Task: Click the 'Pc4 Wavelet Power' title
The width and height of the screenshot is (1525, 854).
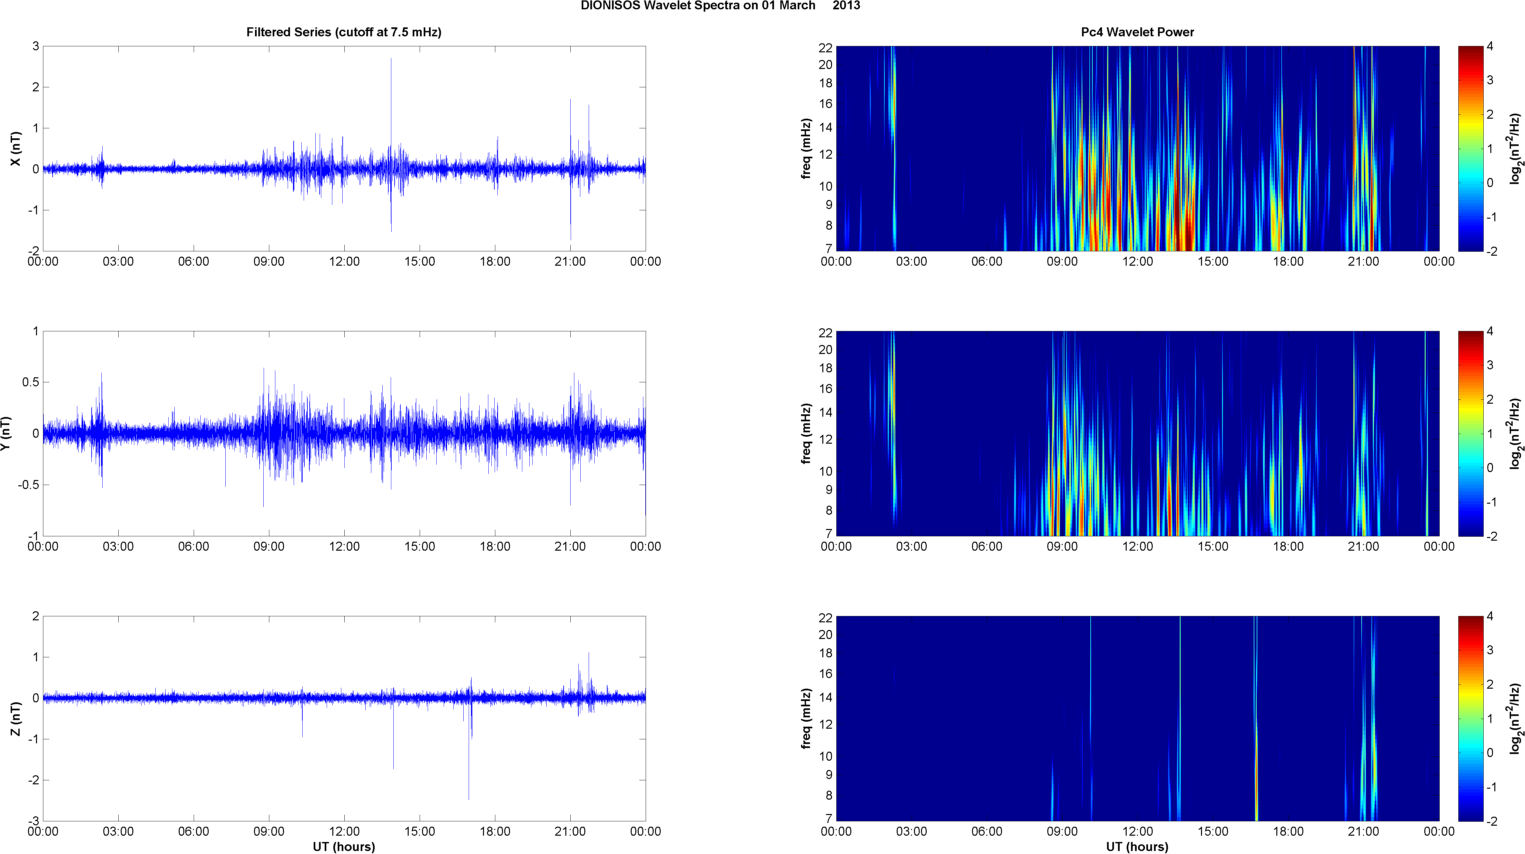Action: [1137, 32]
